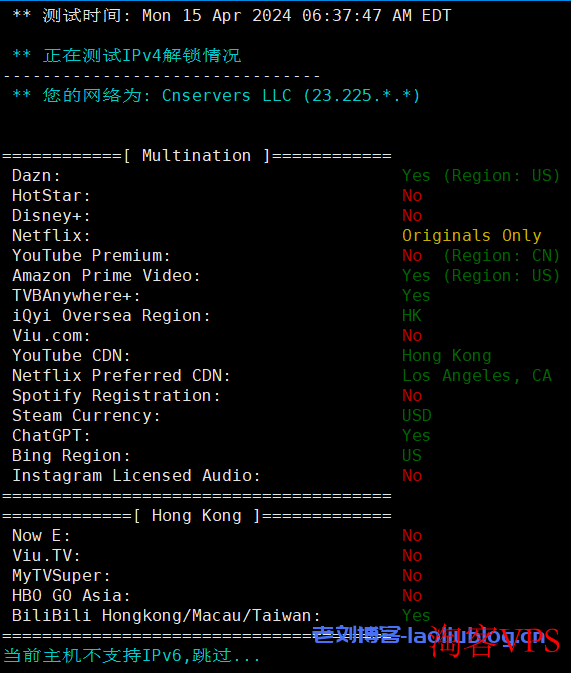Click the 'No' result for Now E
571x673 pixels.
coord(412,535)
